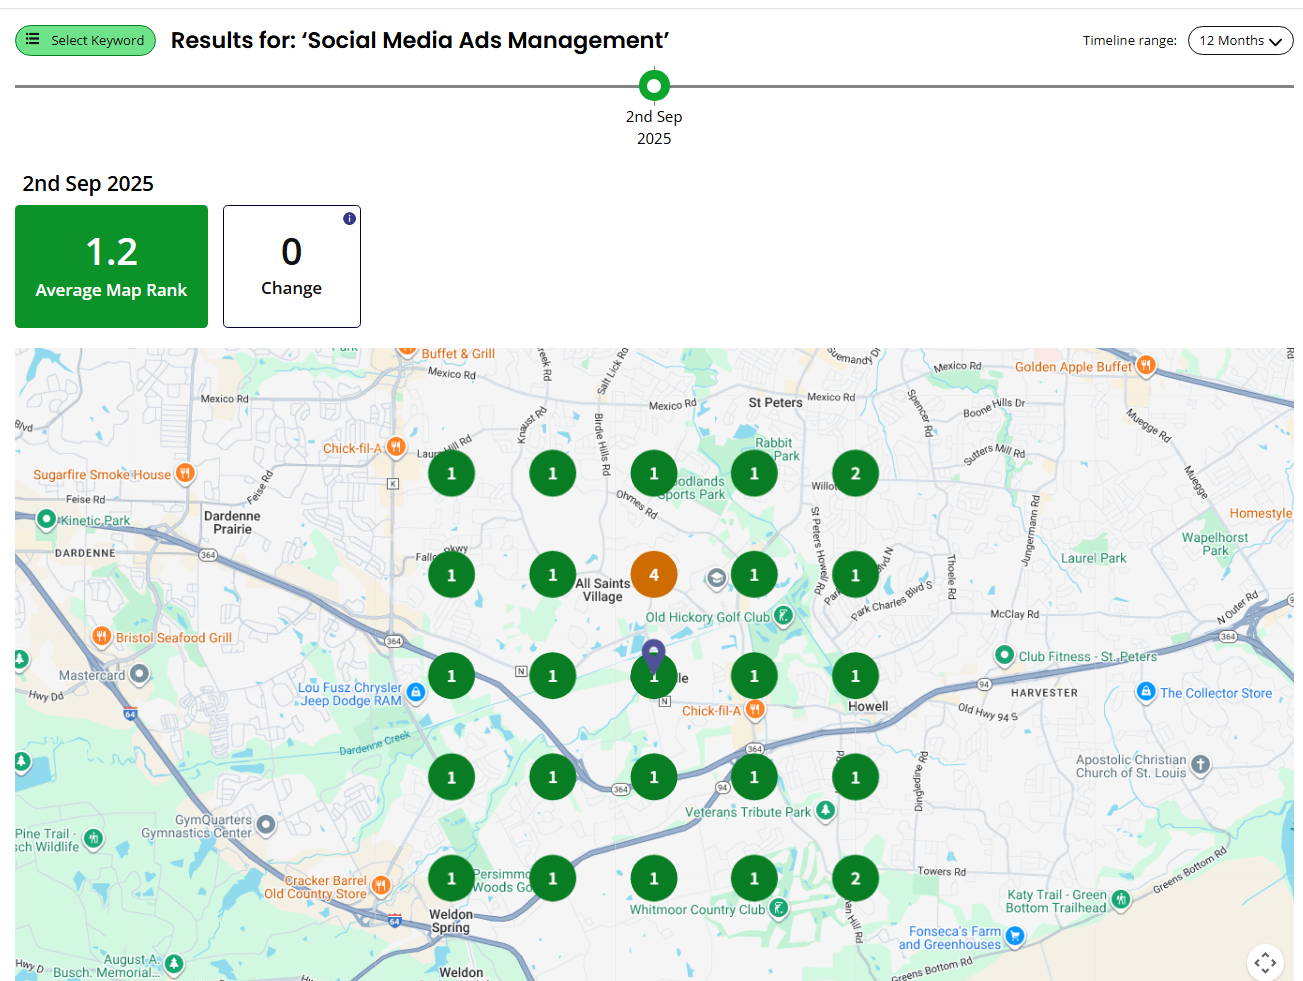This screenshot has height=981, width=1303.
Task: Select the rank 2 pin near St Peters
Action: (x=855, y=472)
